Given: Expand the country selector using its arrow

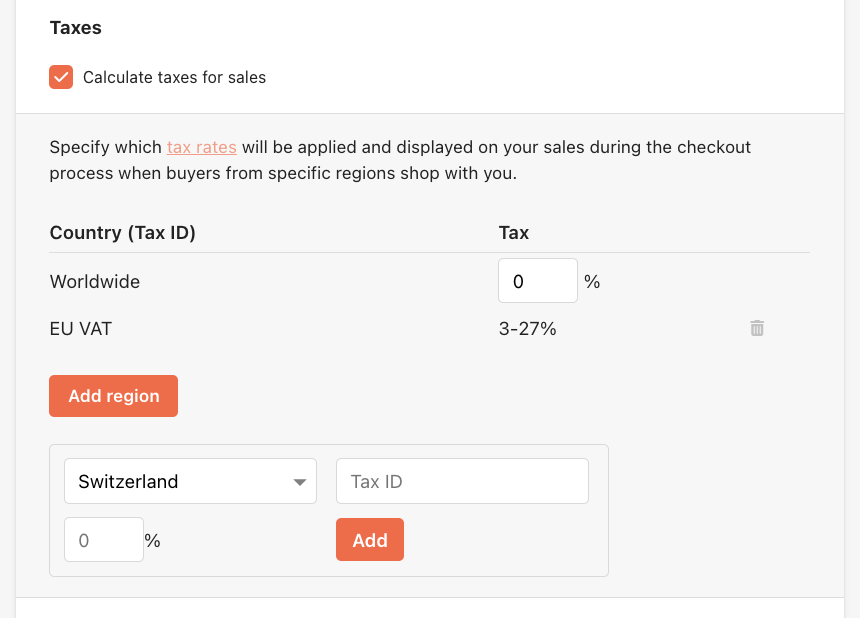Looking at the screenshot, I should (299, 482).
